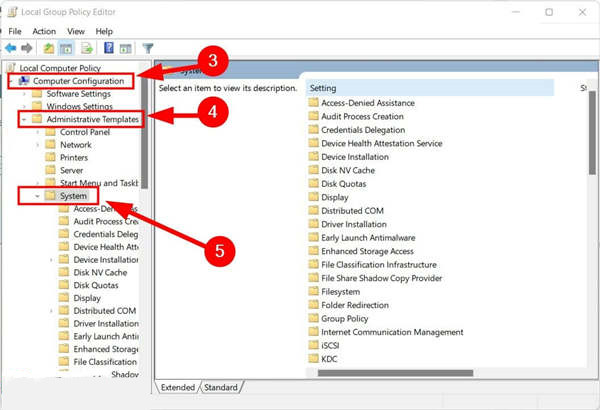Click folder icon beside Early Launch Antimalware
The width and height of the screenshot is (600, 410).
(x=313, y=237)
